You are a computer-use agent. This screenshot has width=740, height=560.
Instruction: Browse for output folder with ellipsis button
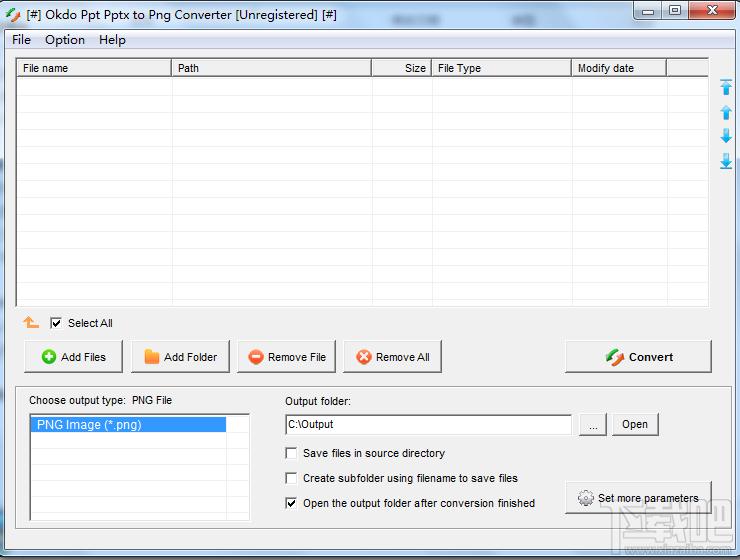click(593, 424)
